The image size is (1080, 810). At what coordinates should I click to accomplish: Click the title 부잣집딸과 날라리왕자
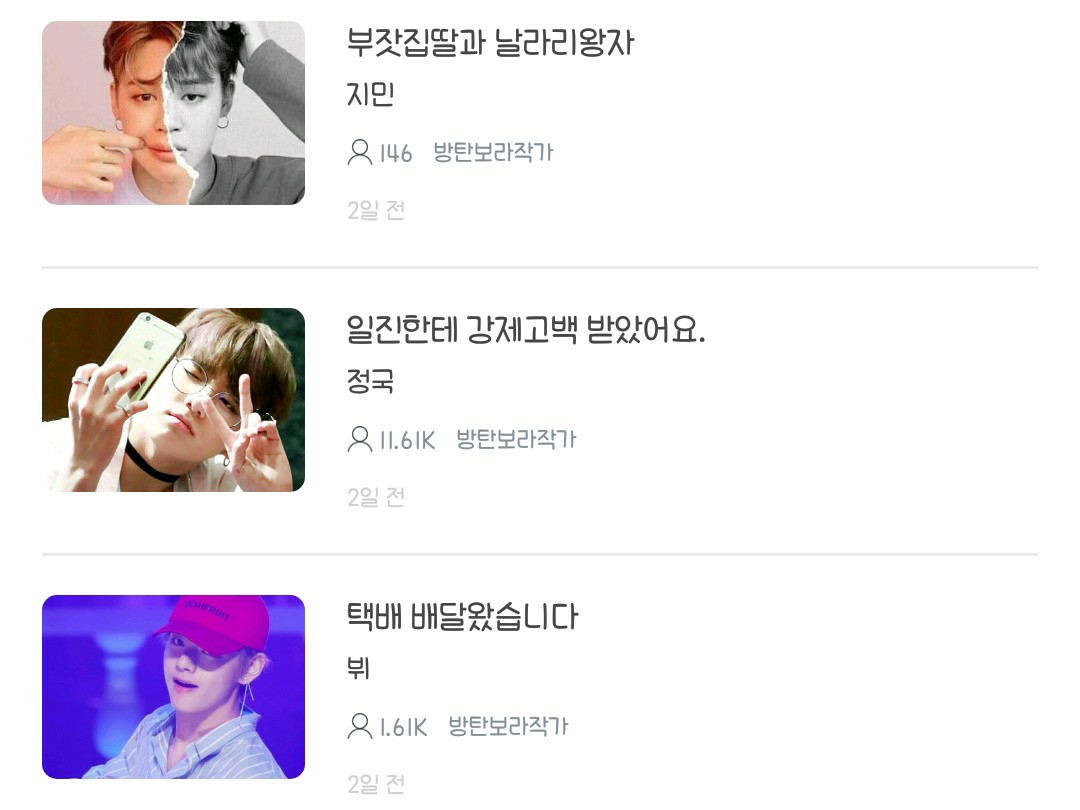(490, 42)
